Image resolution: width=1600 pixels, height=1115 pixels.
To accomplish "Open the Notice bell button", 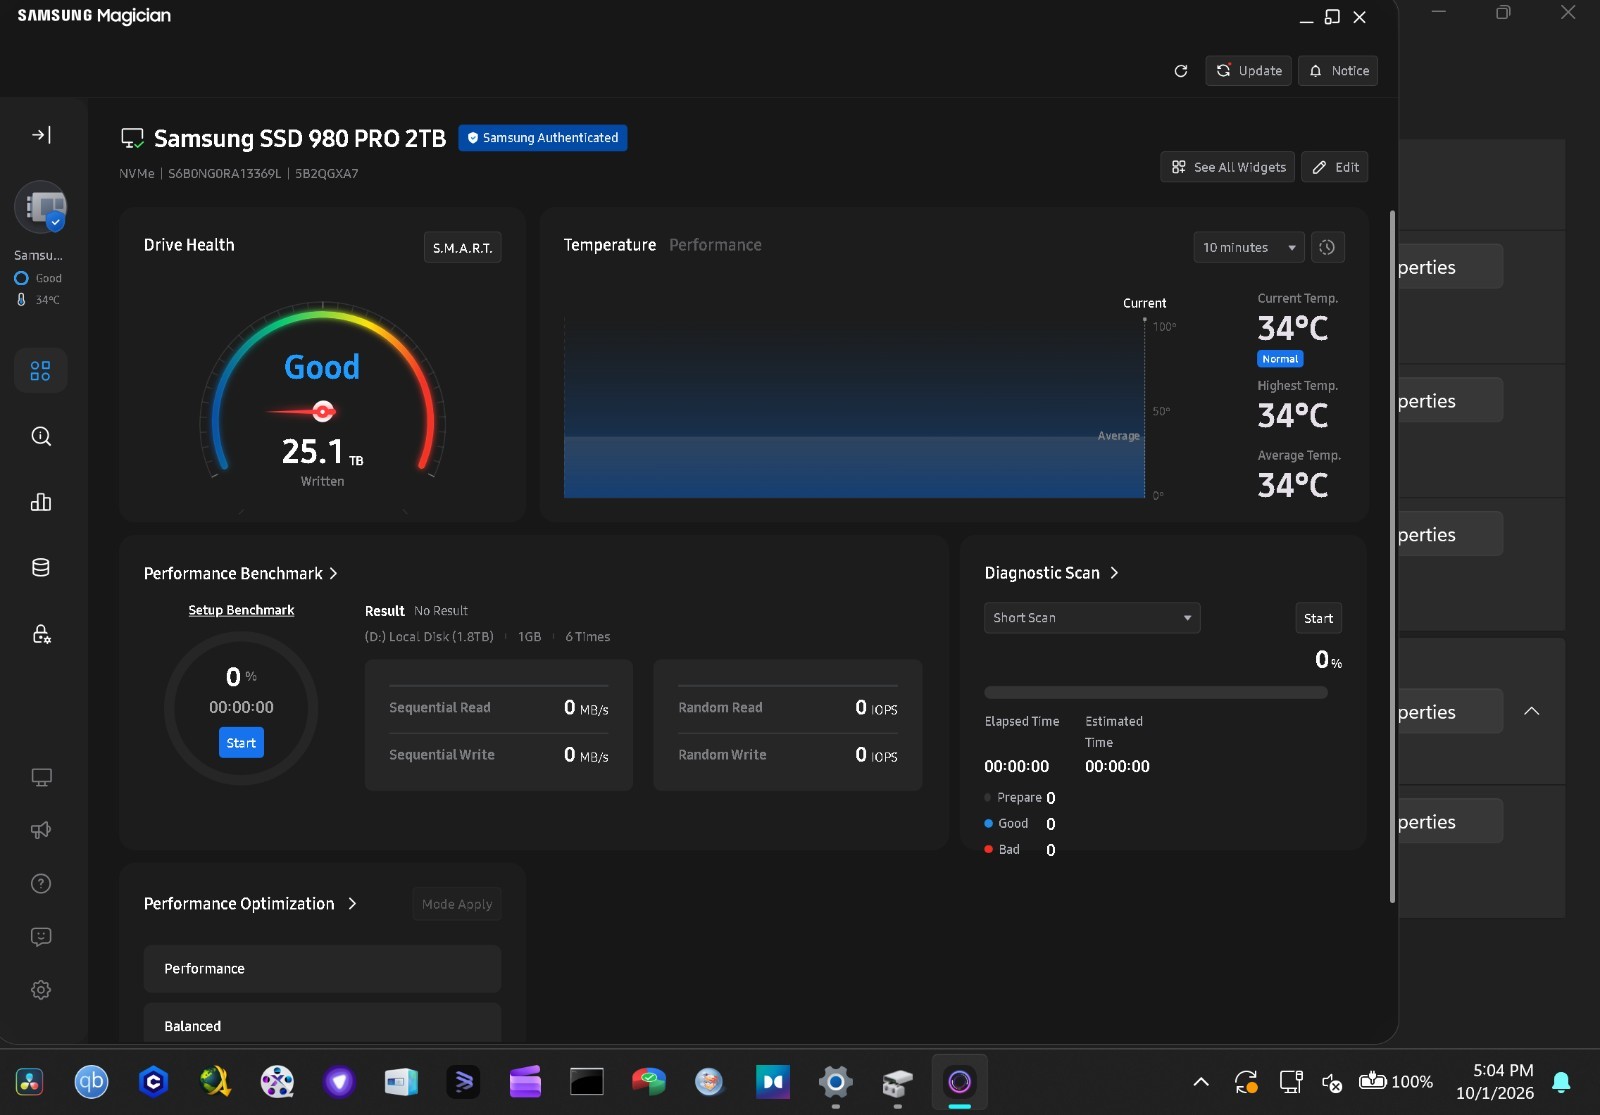I will click(1338, 71).
